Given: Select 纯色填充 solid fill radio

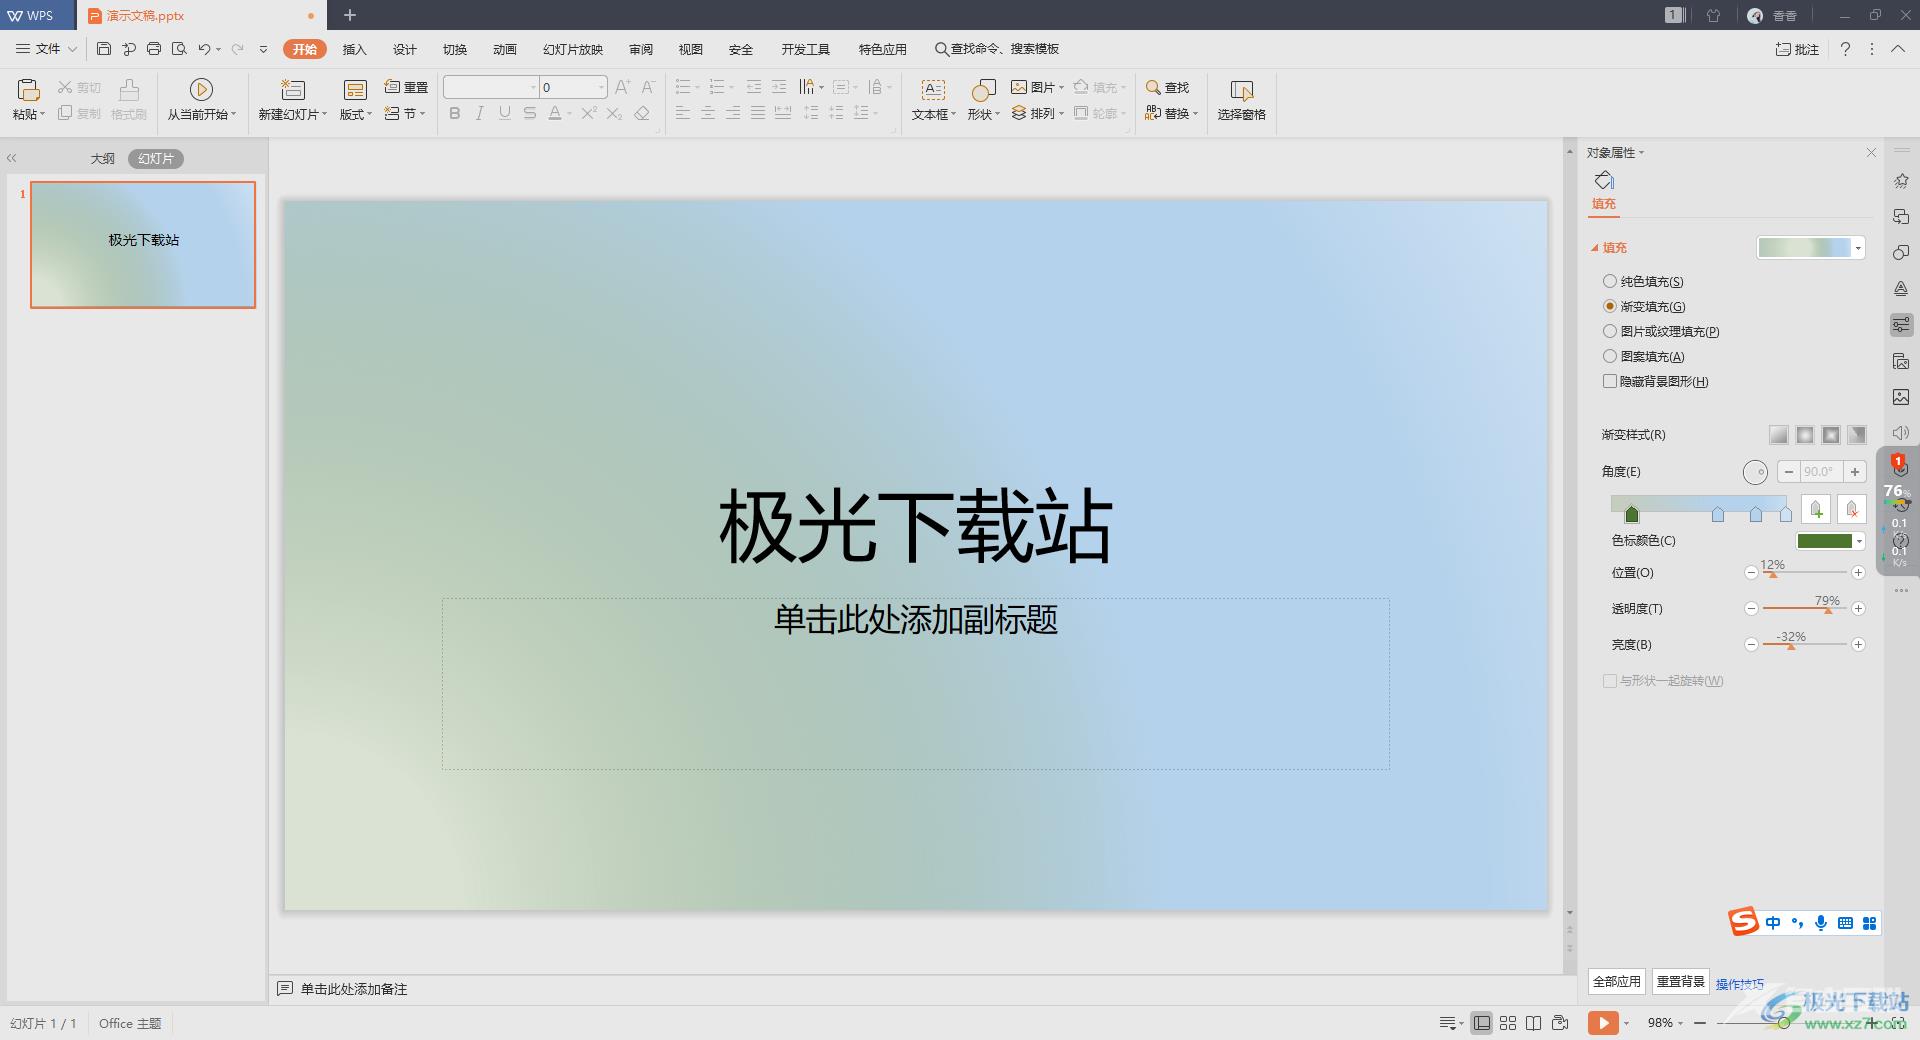Looking at the screenshot, I should tap(1610, 281).
